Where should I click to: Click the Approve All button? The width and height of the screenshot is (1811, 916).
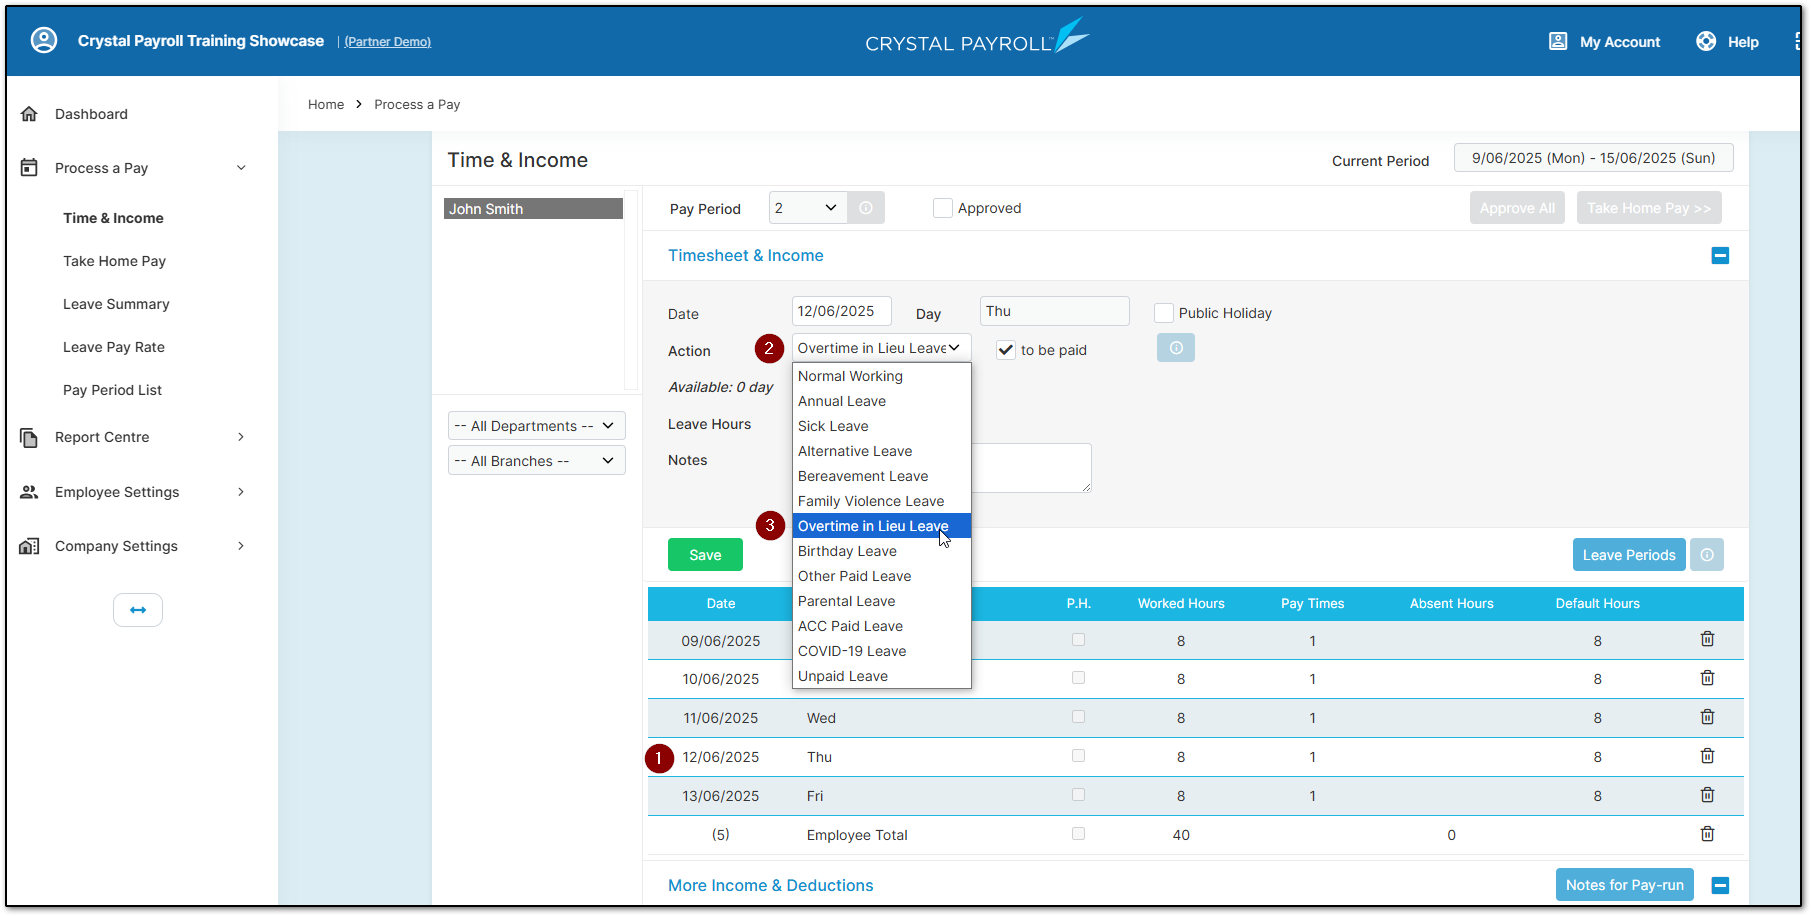pos(1517,208)
